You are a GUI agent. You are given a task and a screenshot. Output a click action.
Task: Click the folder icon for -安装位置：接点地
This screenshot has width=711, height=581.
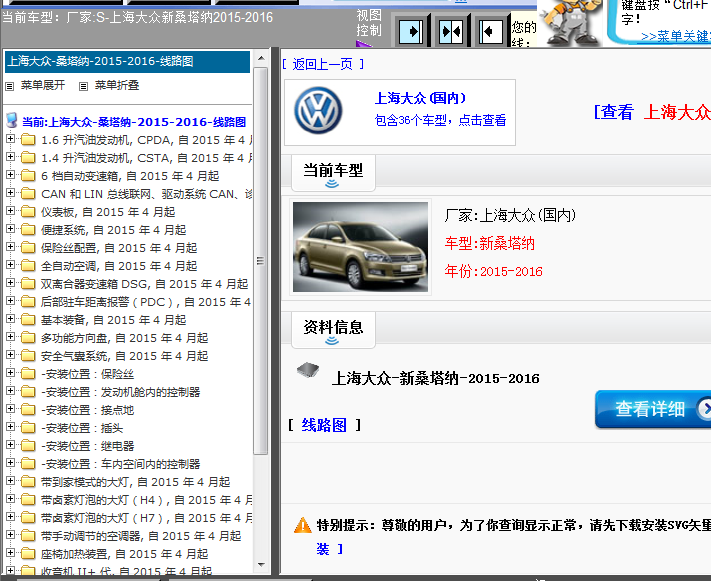[x=28, y=410]
